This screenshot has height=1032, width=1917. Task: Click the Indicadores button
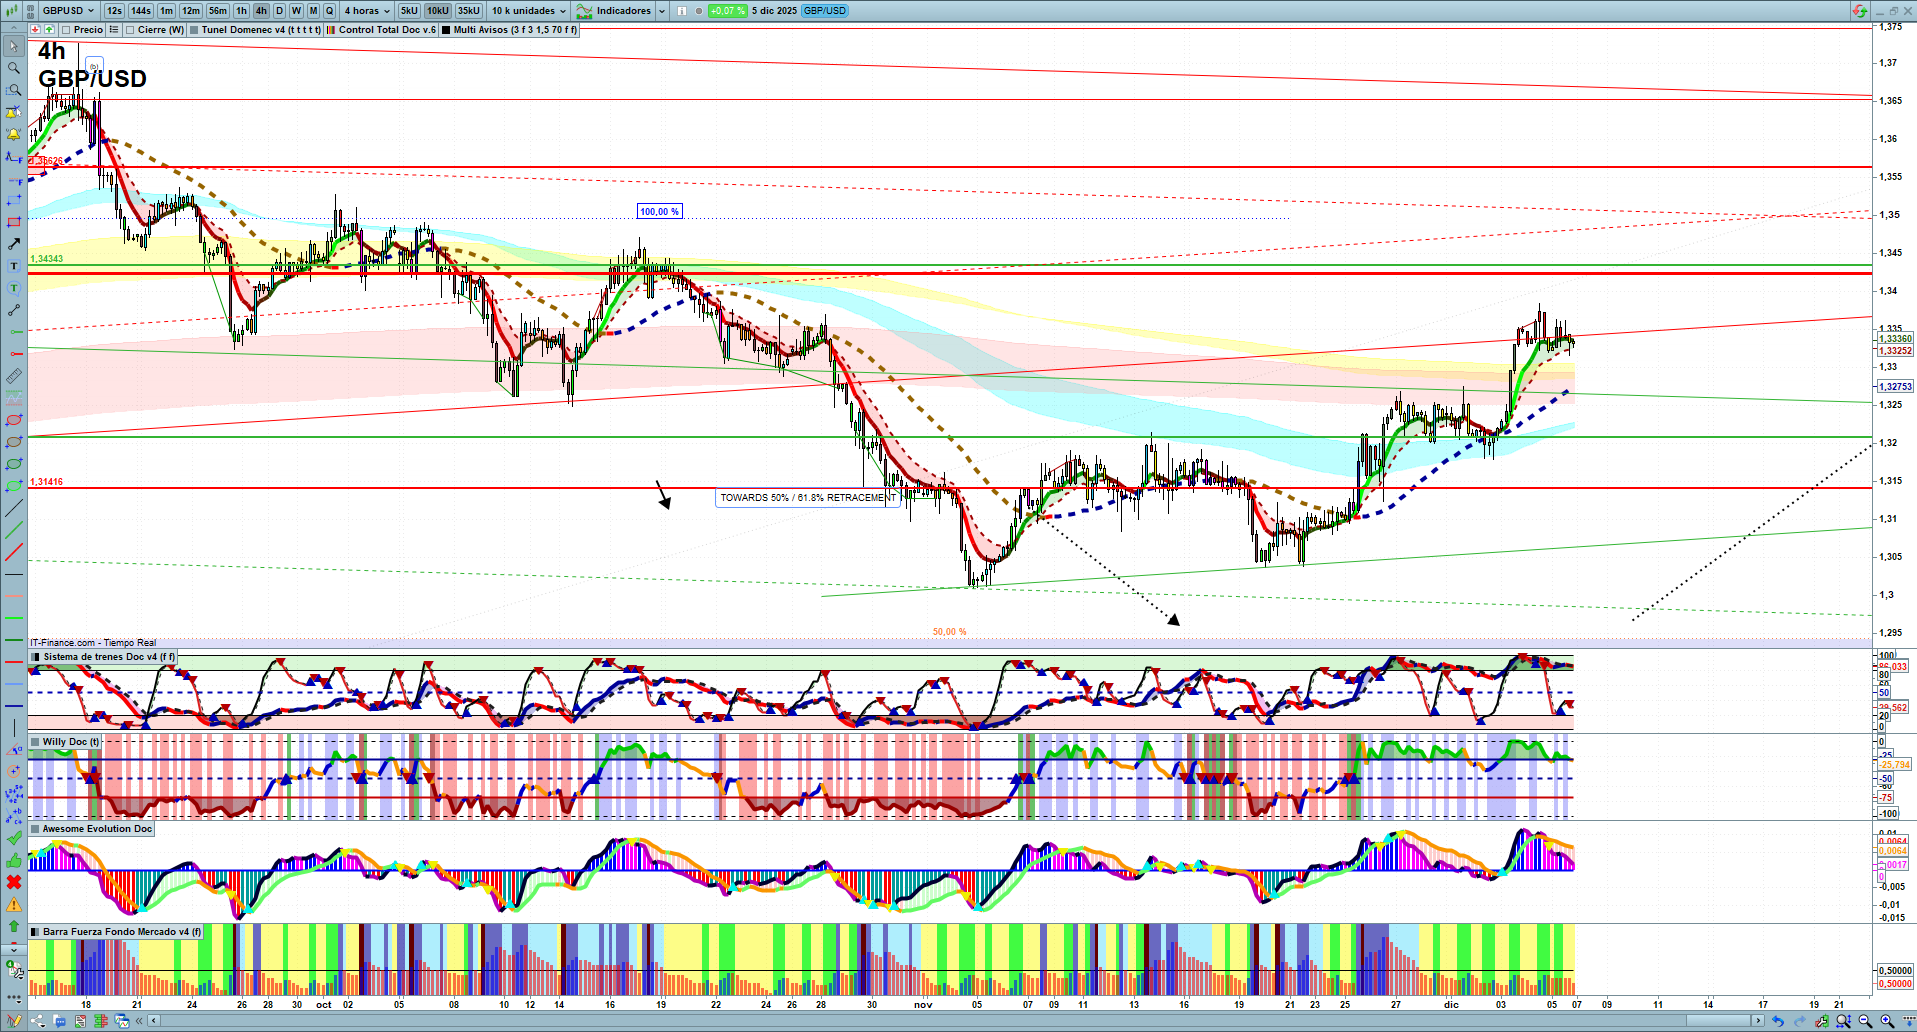point(622,11)
